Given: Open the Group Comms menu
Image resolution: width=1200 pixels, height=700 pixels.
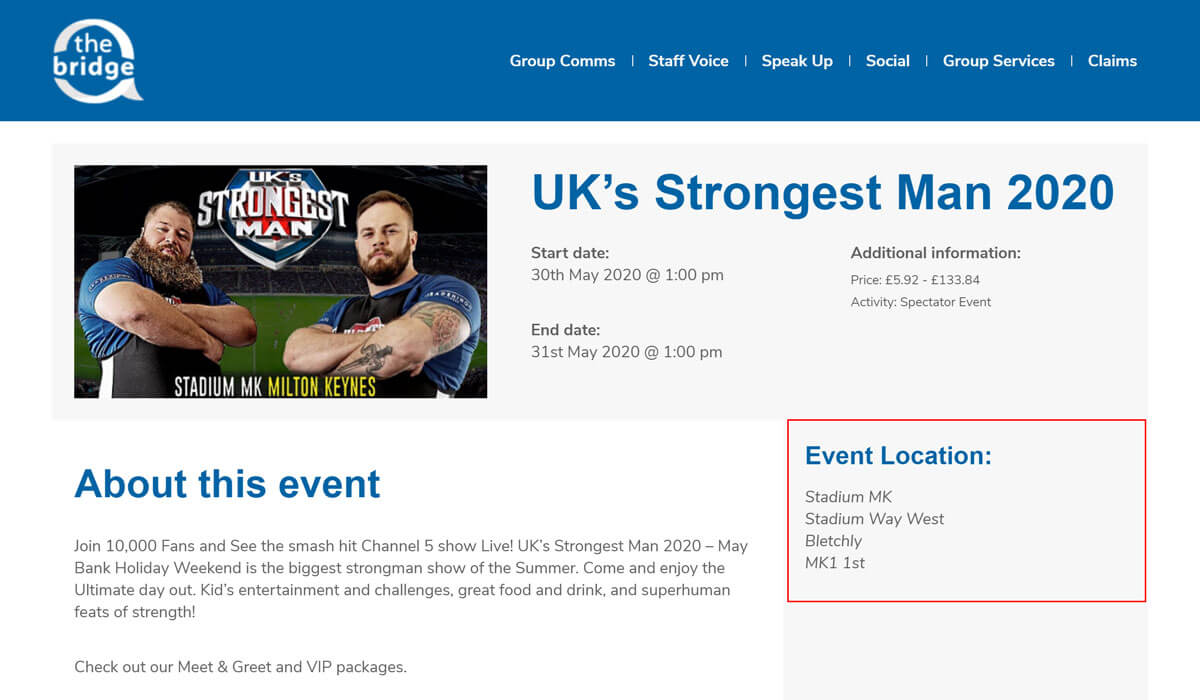Looking at the screenshot, I should (x=562, y=61).
